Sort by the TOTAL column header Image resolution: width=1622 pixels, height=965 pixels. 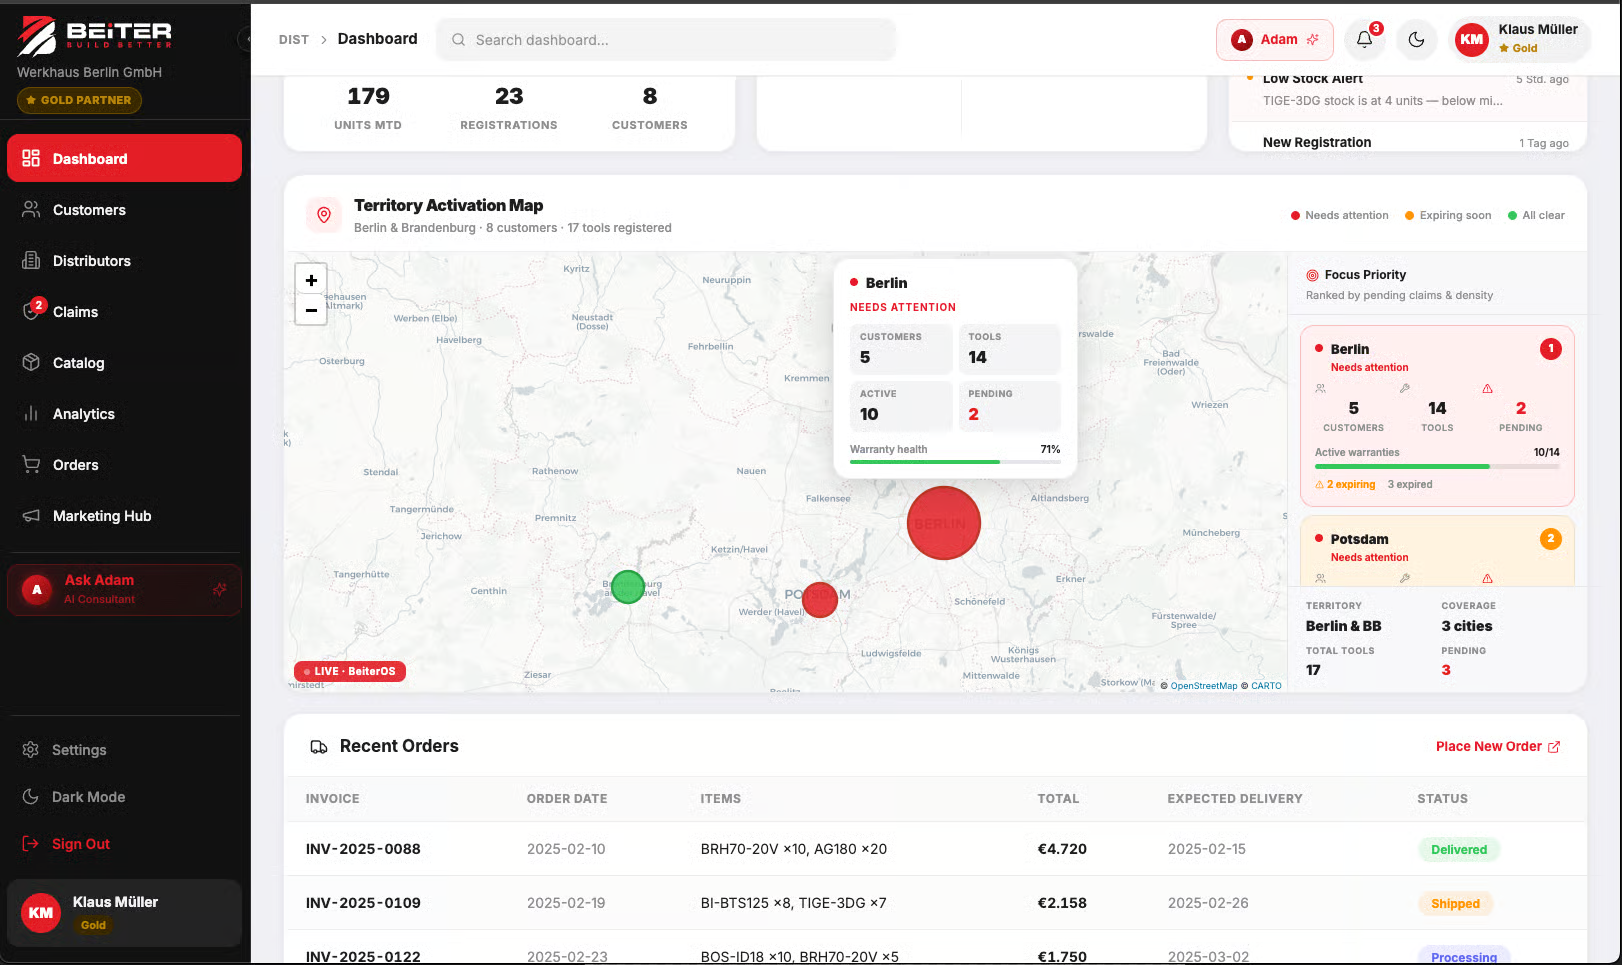[1058, 799]
